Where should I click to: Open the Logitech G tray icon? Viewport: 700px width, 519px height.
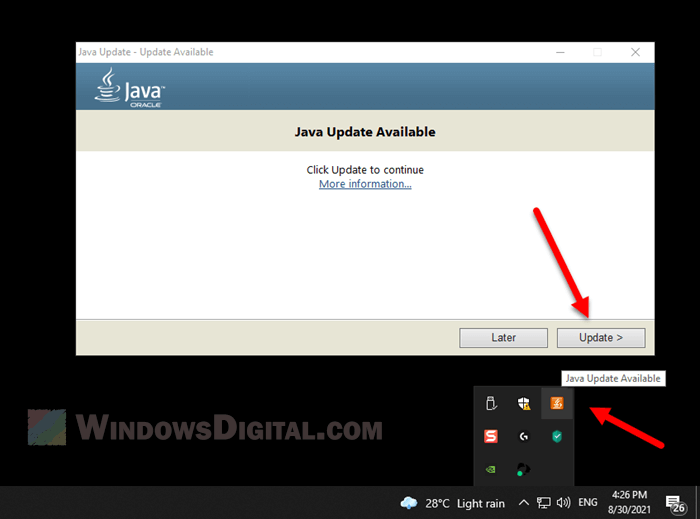(524, 436)
